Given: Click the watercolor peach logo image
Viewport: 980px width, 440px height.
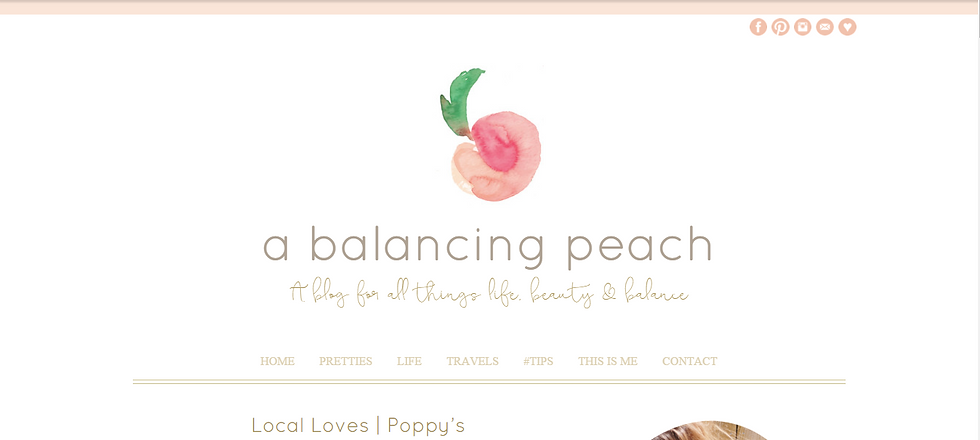Looking at the screenshot, I should [x=491, y=134].
